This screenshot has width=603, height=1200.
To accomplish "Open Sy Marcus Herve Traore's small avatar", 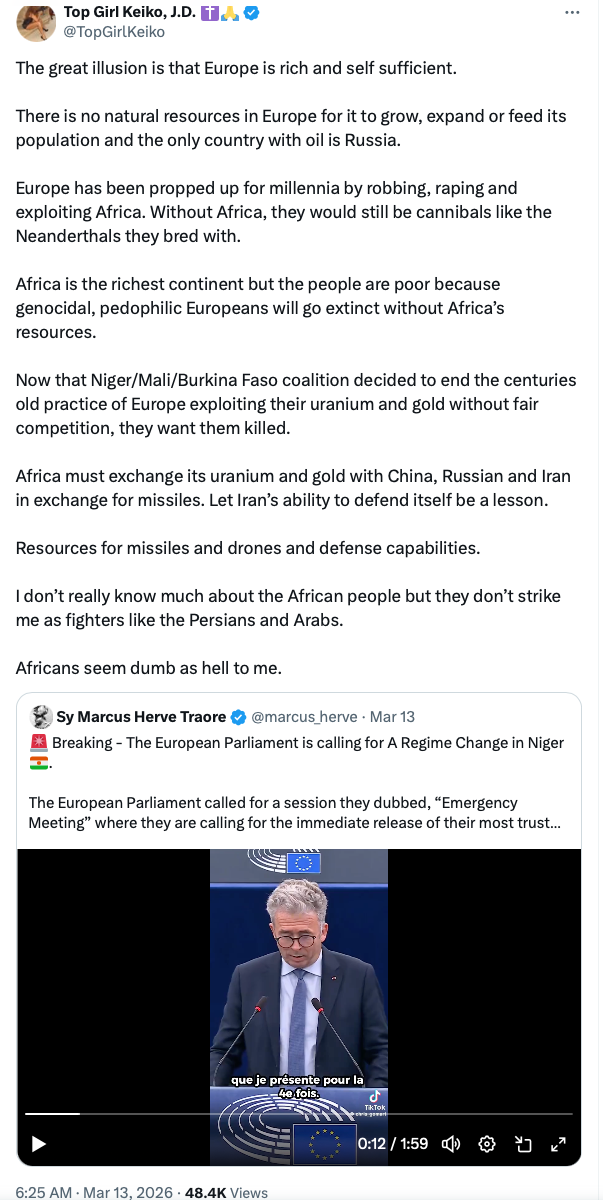I will (41, 716).
